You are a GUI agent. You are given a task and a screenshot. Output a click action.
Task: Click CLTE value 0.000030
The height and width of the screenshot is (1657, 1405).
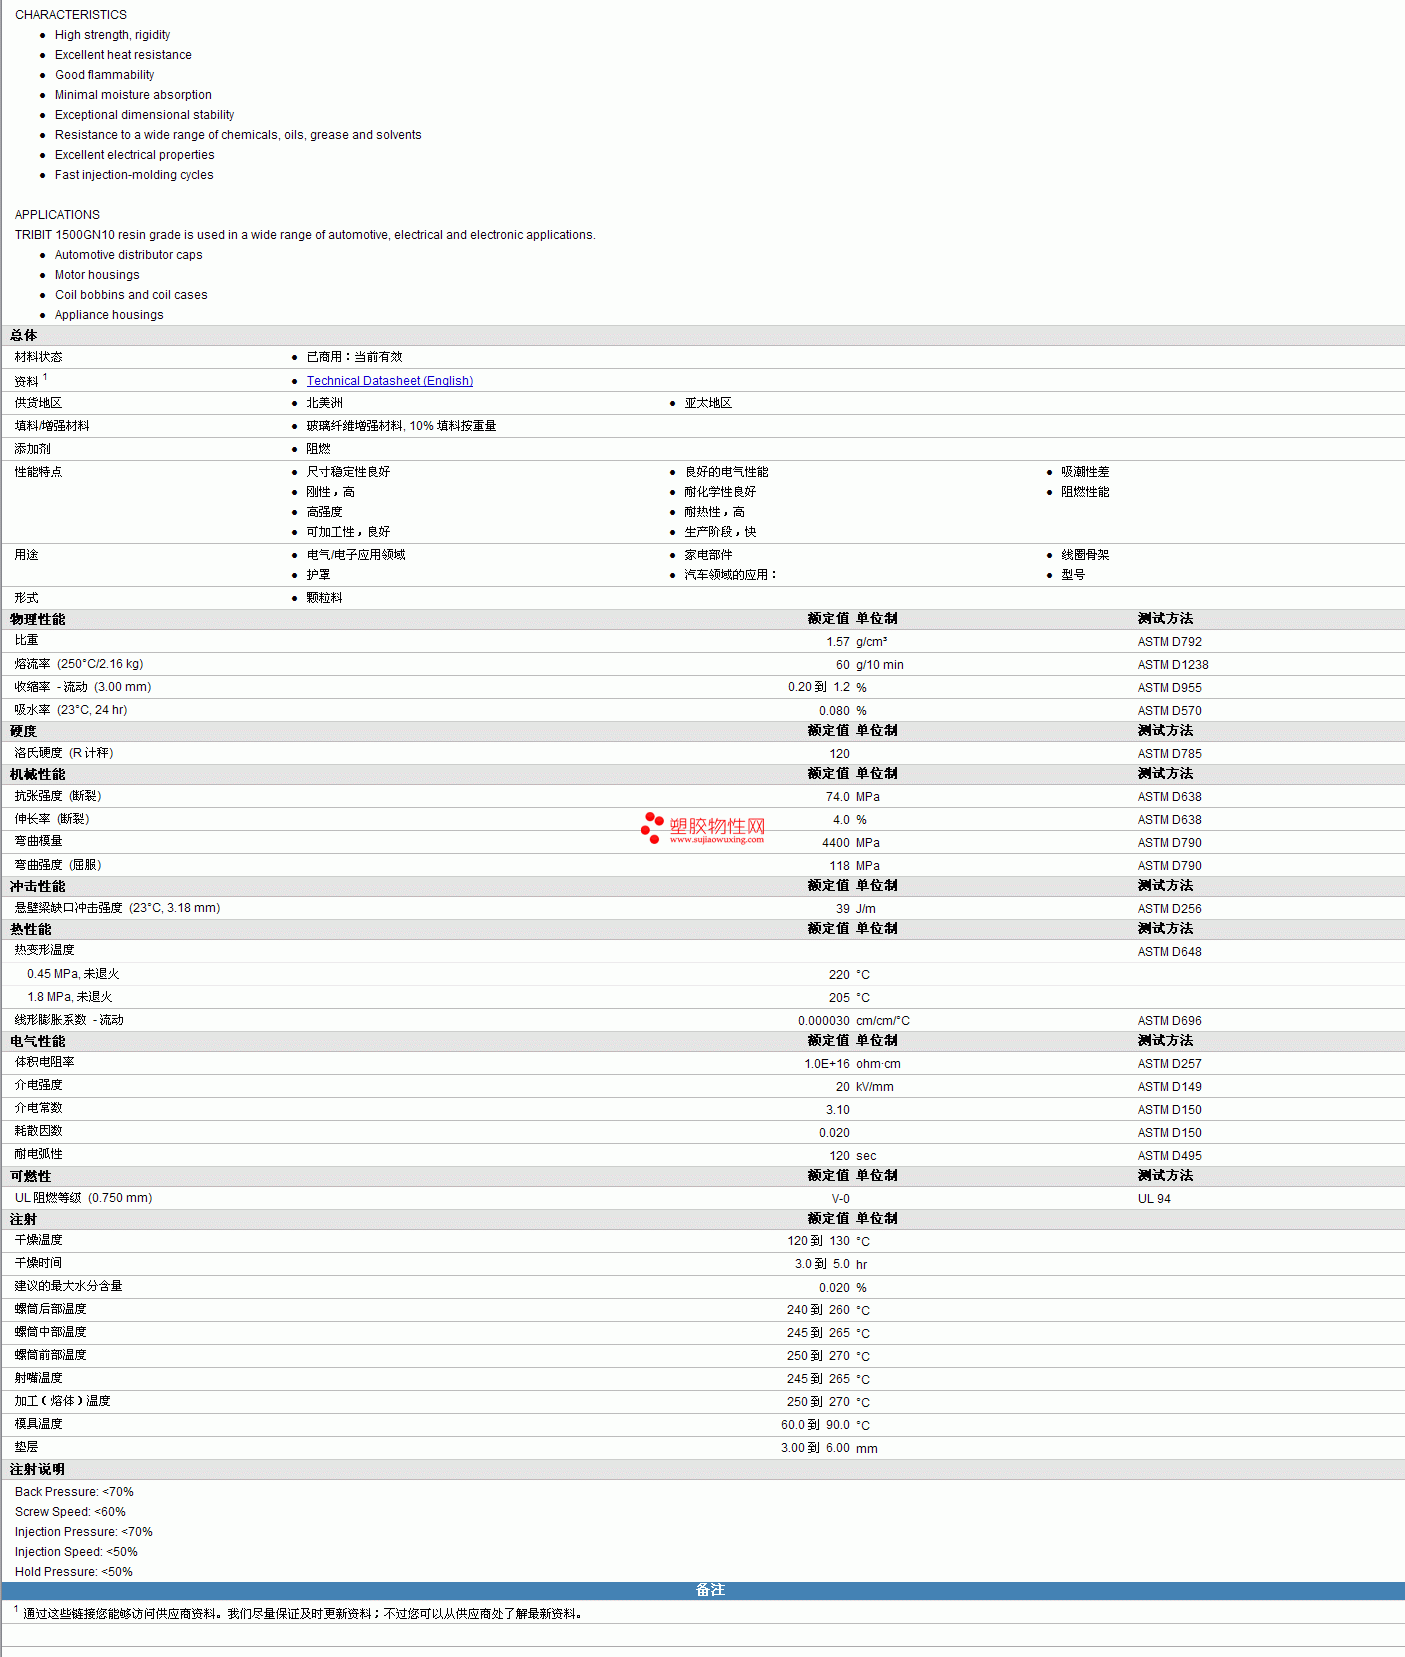[x=824, y=1021]
